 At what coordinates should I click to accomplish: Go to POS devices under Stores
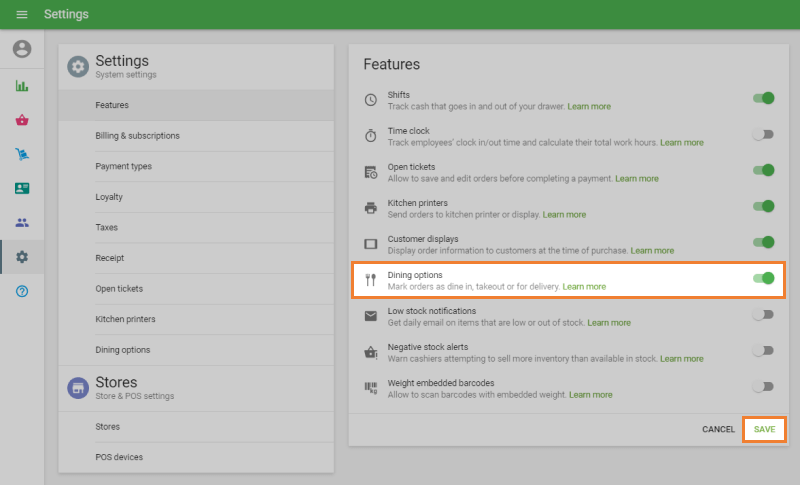tap(119, 457)
